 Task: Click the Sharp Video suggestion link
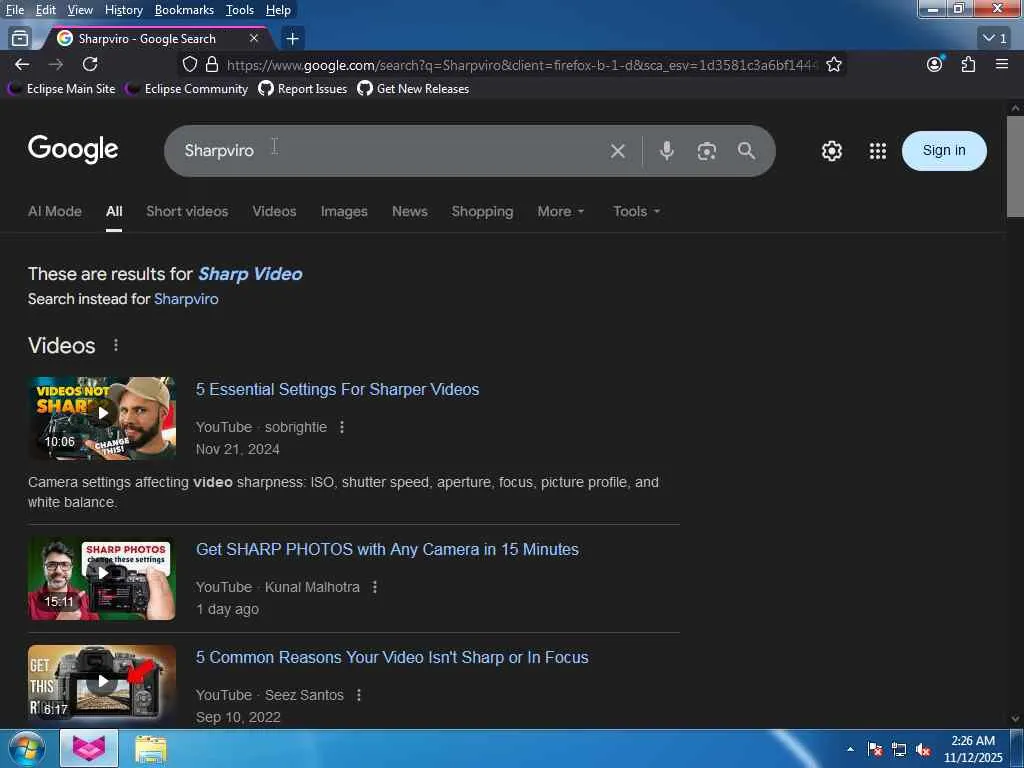250,274
